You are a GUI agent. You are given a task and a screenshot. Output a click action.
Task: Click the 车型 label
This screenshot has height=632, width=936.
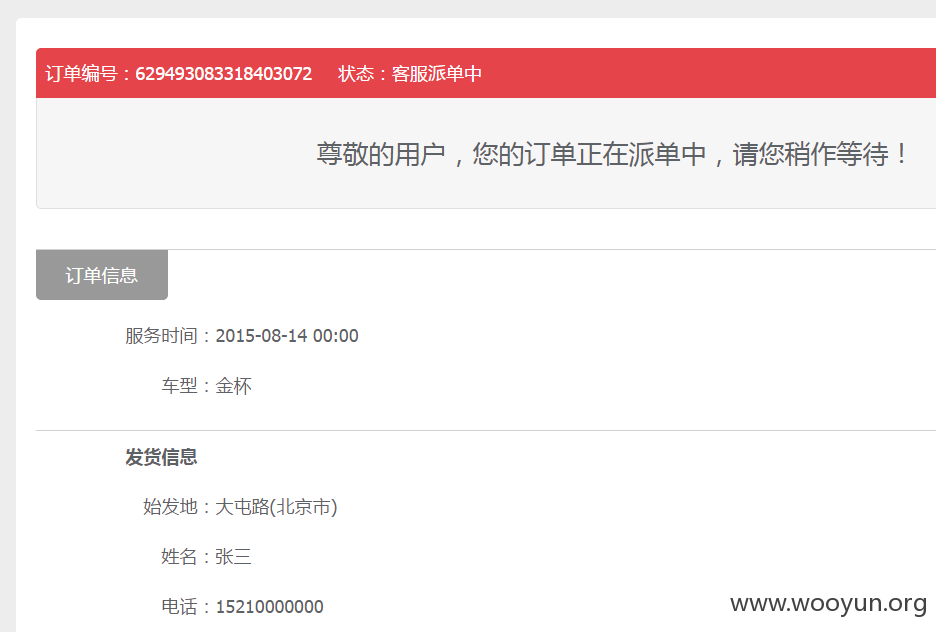179,386
